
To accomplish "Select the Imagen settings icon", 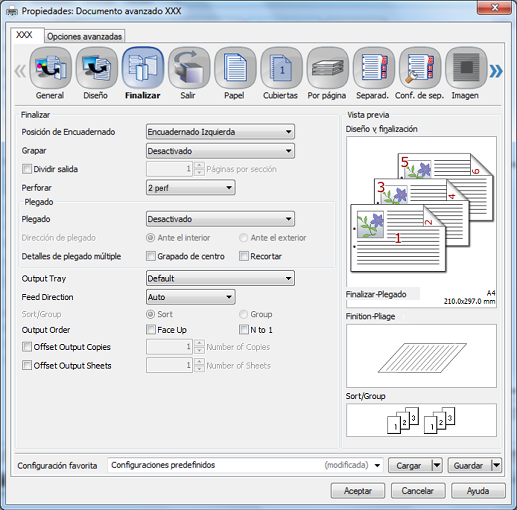I will 466,68.
